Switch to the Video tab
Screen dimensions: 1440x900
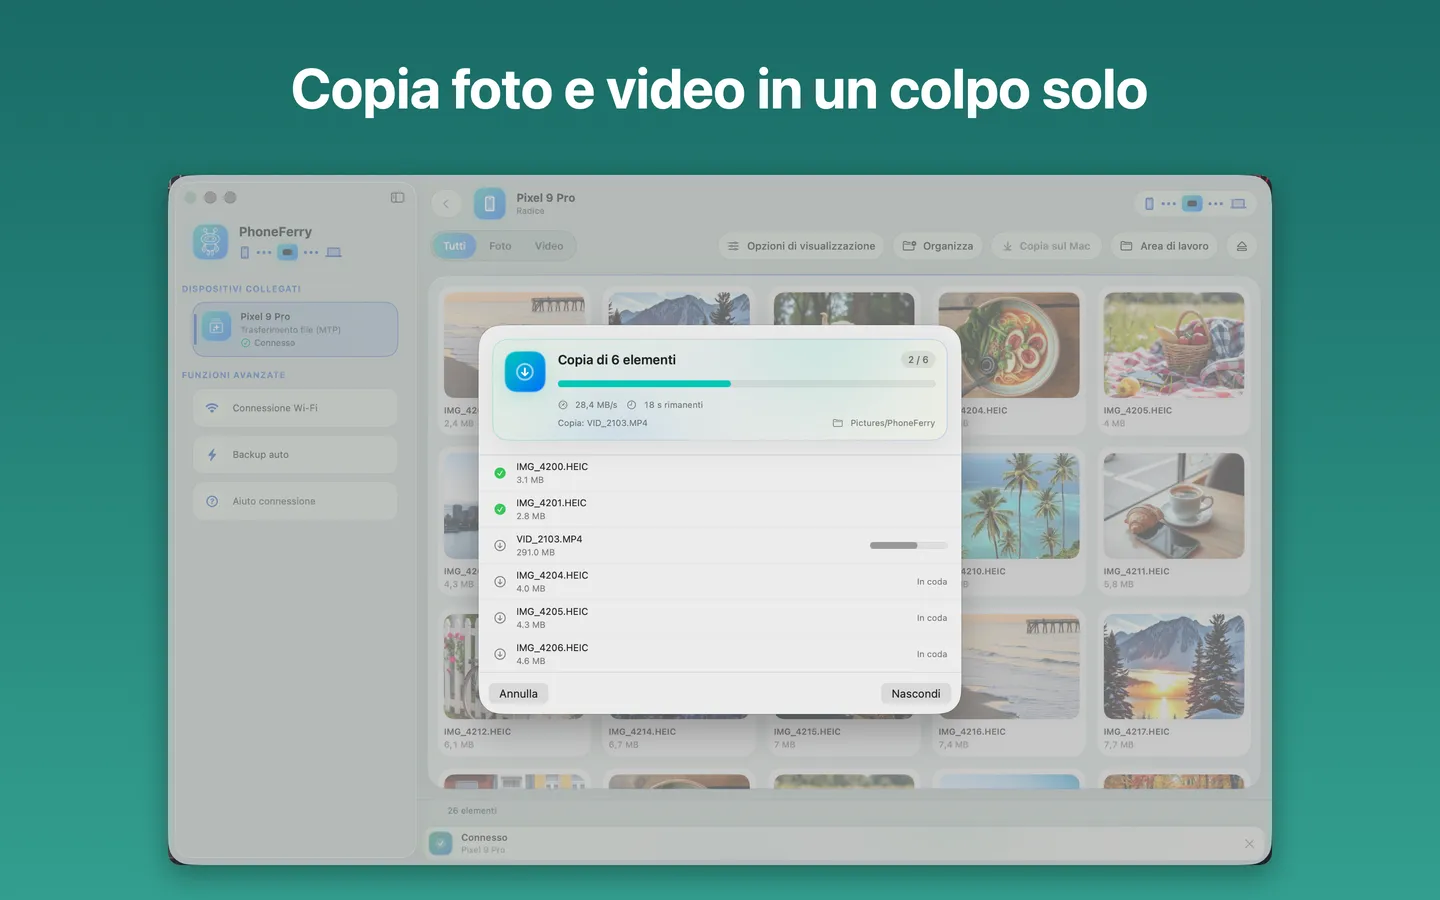coord(549,246)
